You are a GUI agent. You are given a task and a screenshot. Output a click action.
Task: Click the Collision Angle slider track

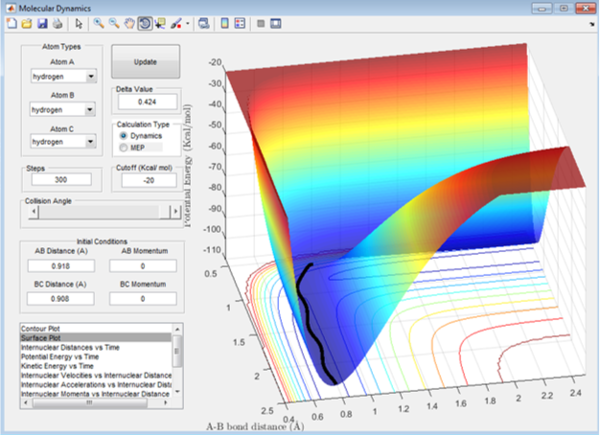point(100,213)
